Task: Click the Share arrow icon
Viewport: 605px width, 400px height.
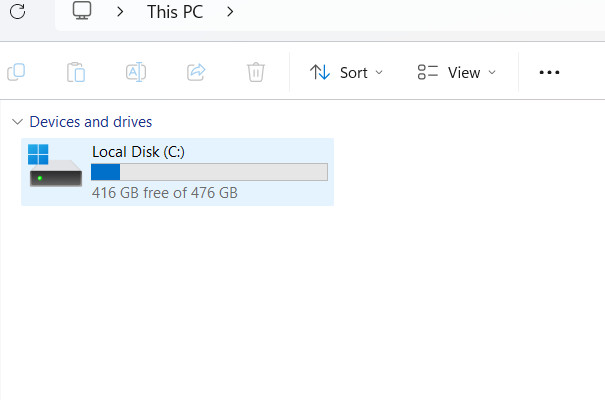Action: (196, 72)
